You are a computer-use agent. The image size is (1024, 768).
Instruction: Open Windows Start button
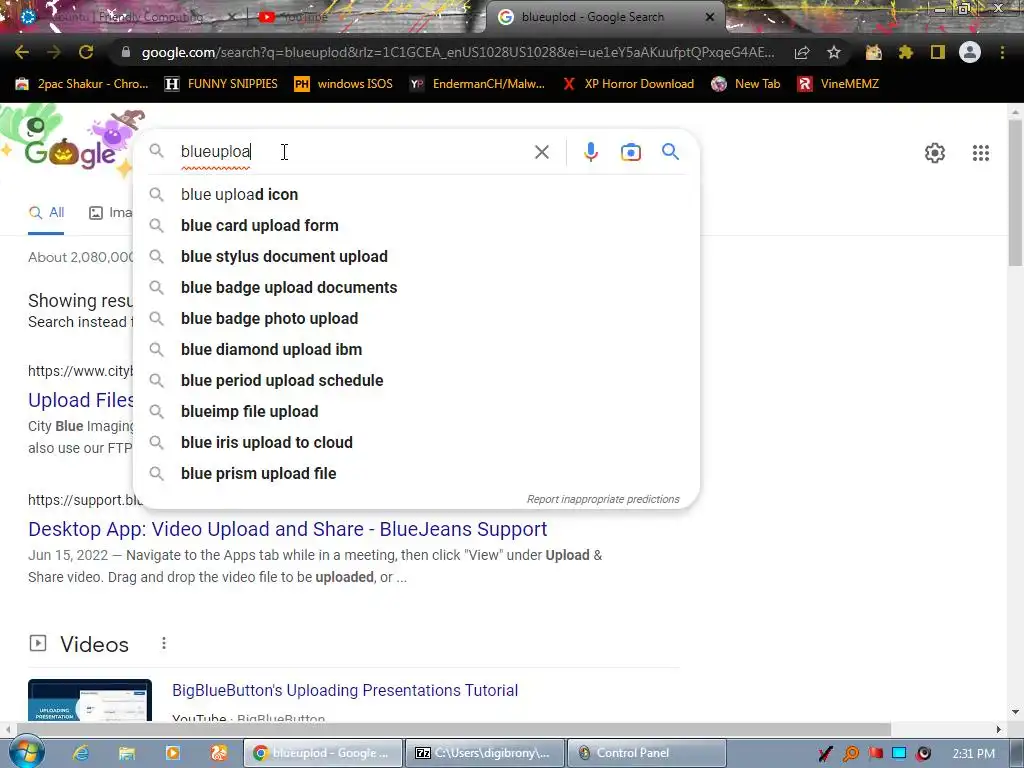pyautogui.click(x=26, y=752)
